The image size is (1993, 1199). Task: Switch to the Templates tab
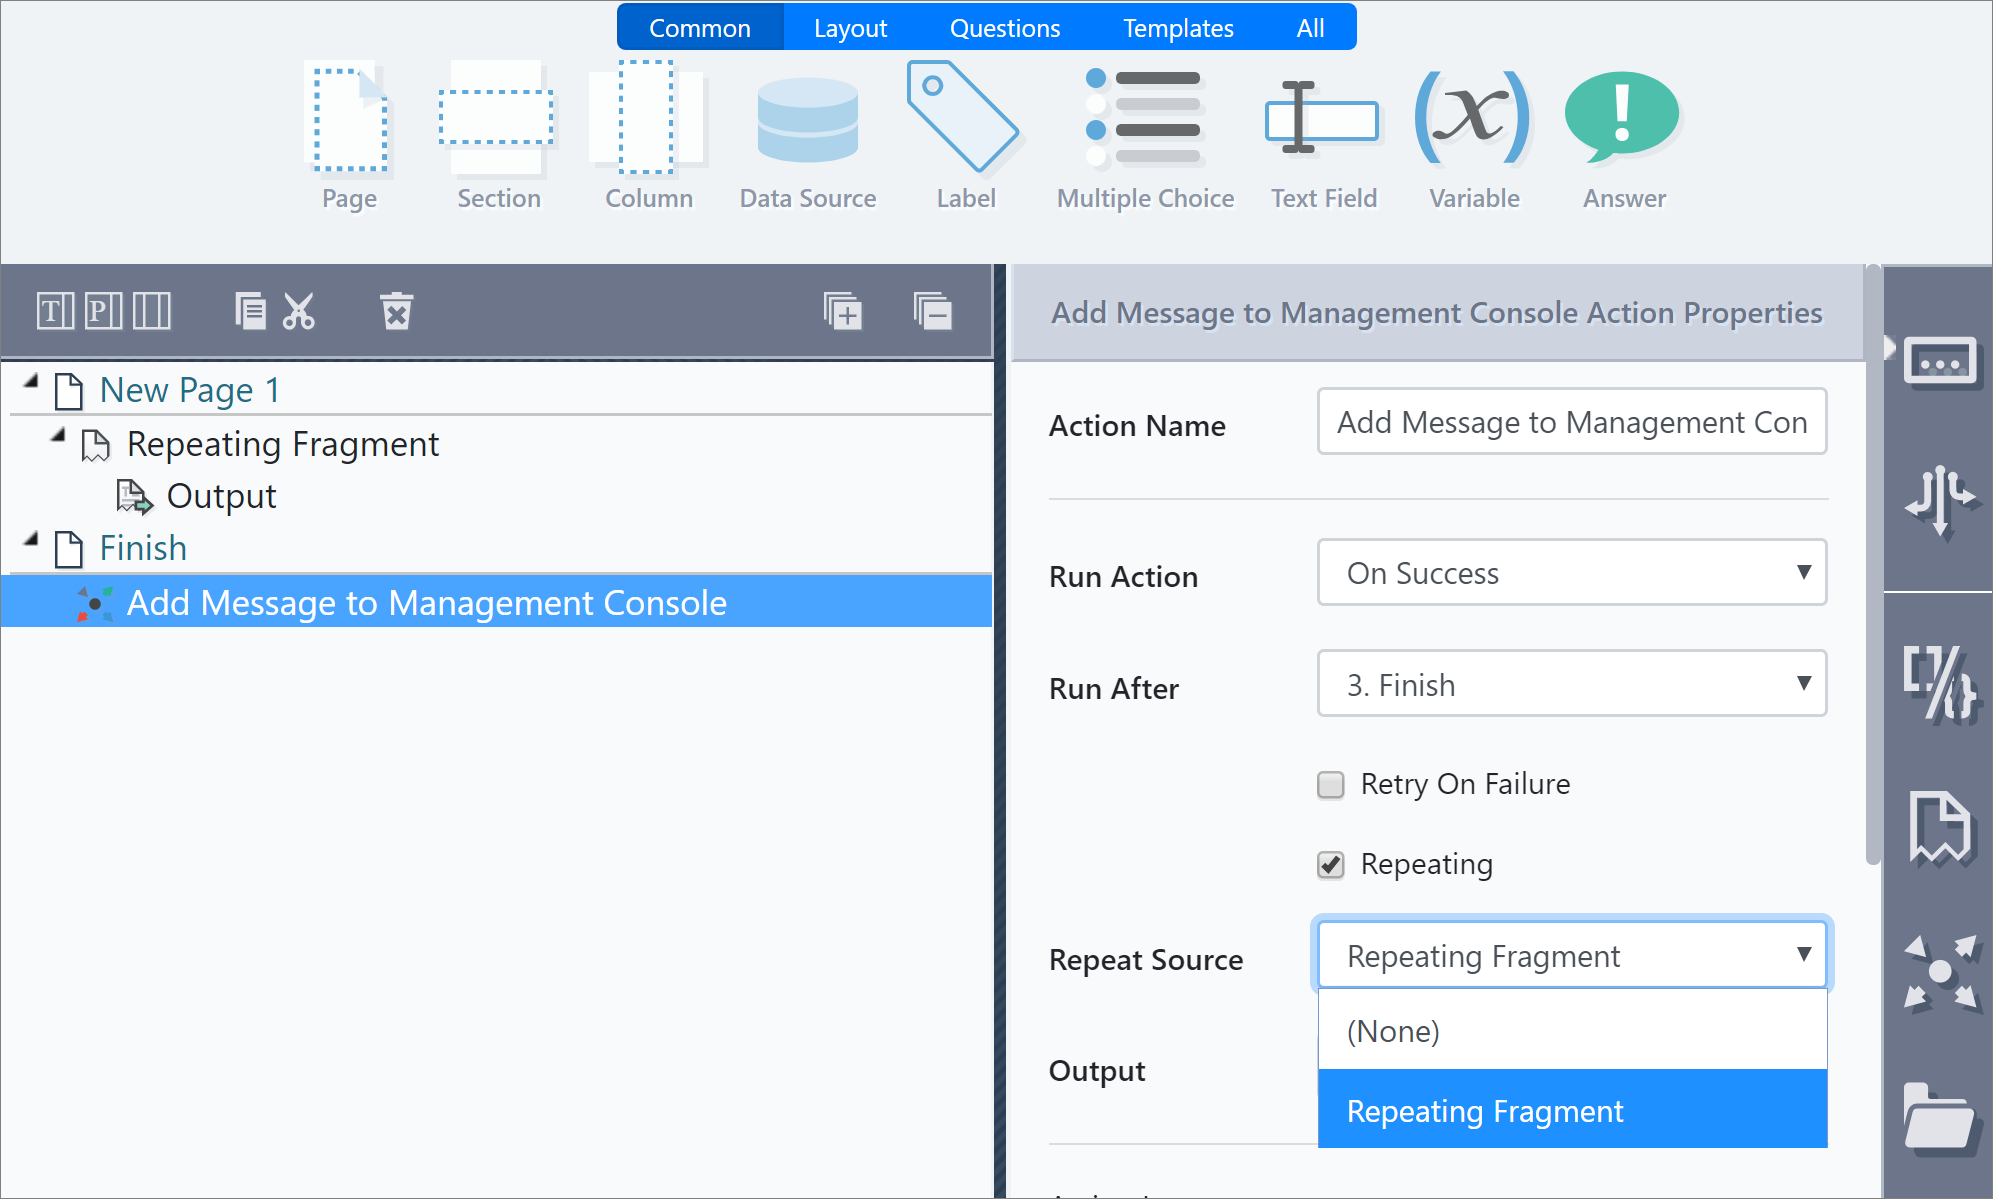click(1177, 28)
